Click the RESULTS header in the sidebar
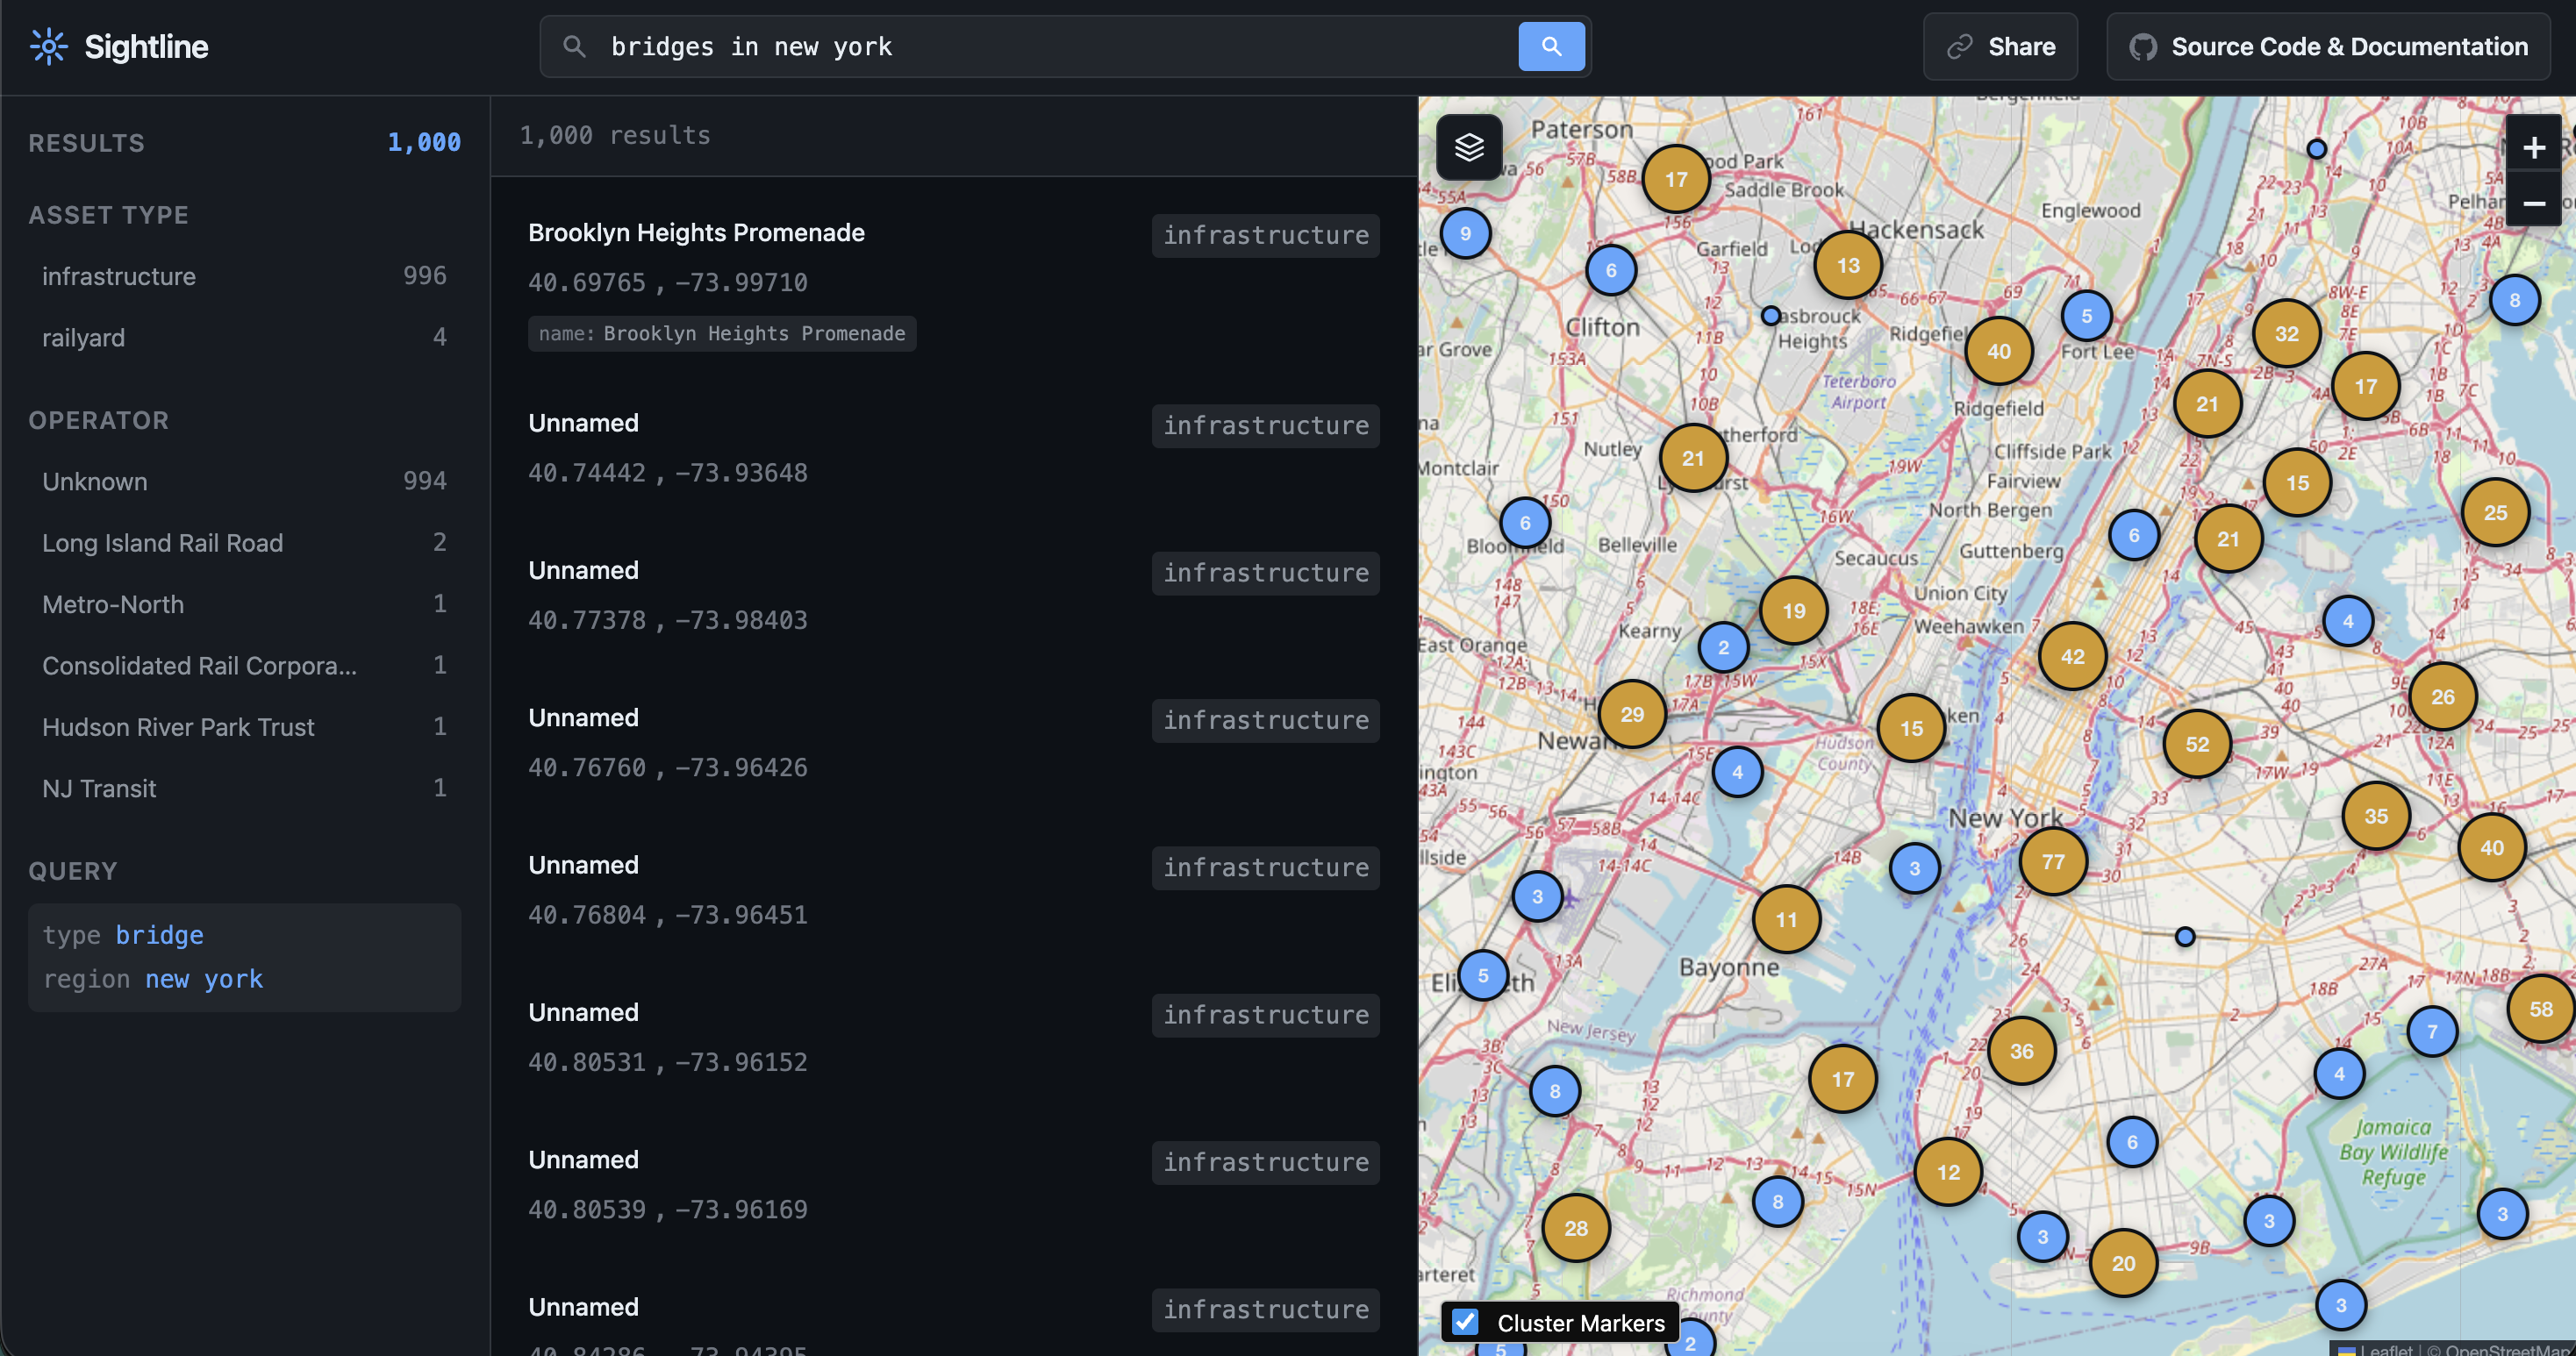2576x1356 pixels. (x=86, y=142)
